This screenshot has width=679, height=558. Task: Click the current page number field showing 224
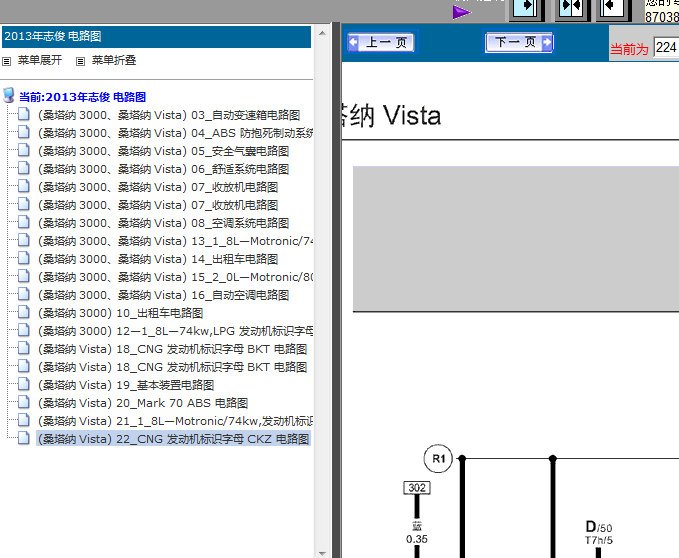point(666,47)
